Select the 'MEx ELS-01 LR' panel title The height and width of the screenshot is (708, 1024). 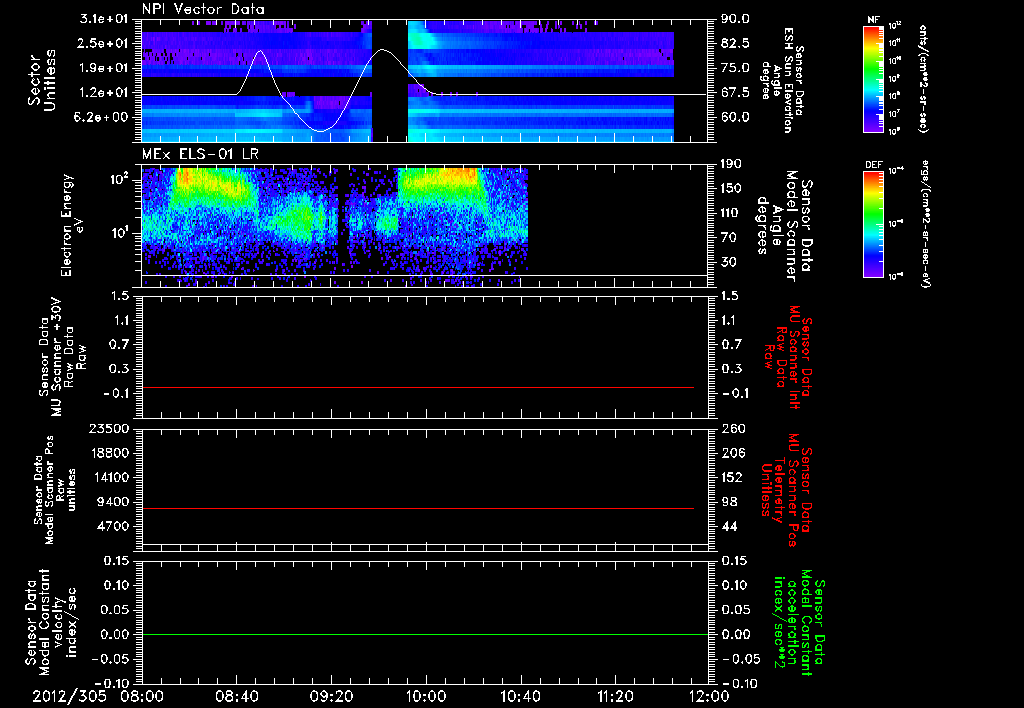tap(200, 154)
